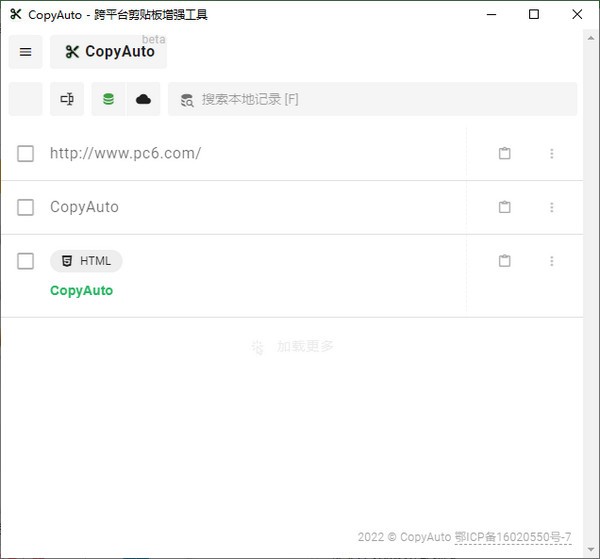Click the green CopyAuto HTML content
The width and height of the screenshot is (600, 559).
tap(82, 290)
